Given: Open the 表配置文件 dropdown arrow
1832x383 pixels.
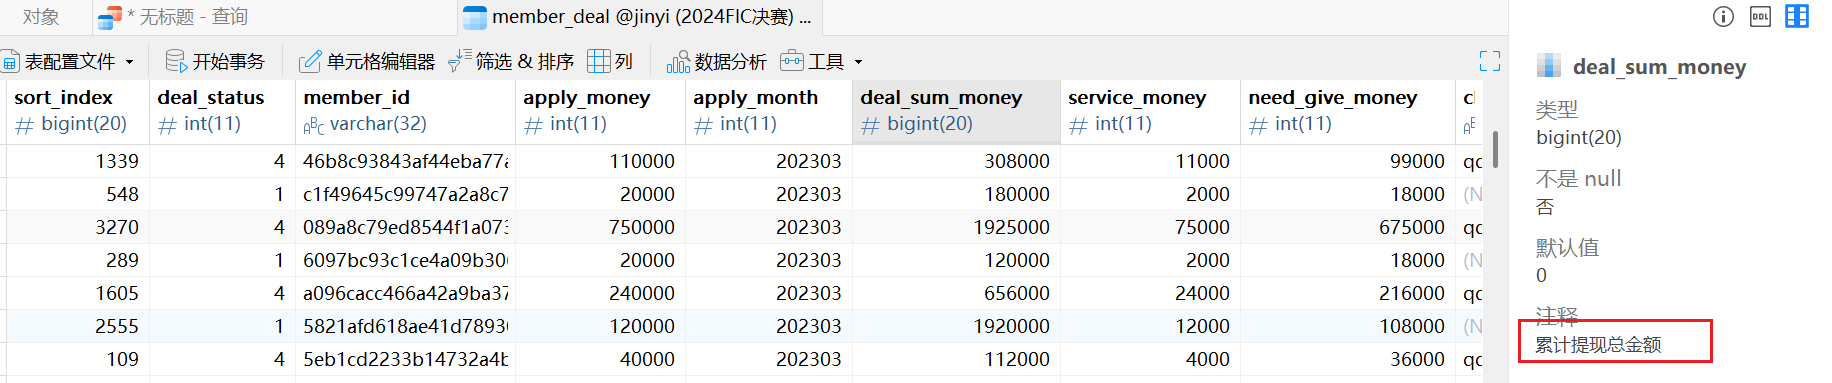Looking at the screenshot, I should (130, 62).
